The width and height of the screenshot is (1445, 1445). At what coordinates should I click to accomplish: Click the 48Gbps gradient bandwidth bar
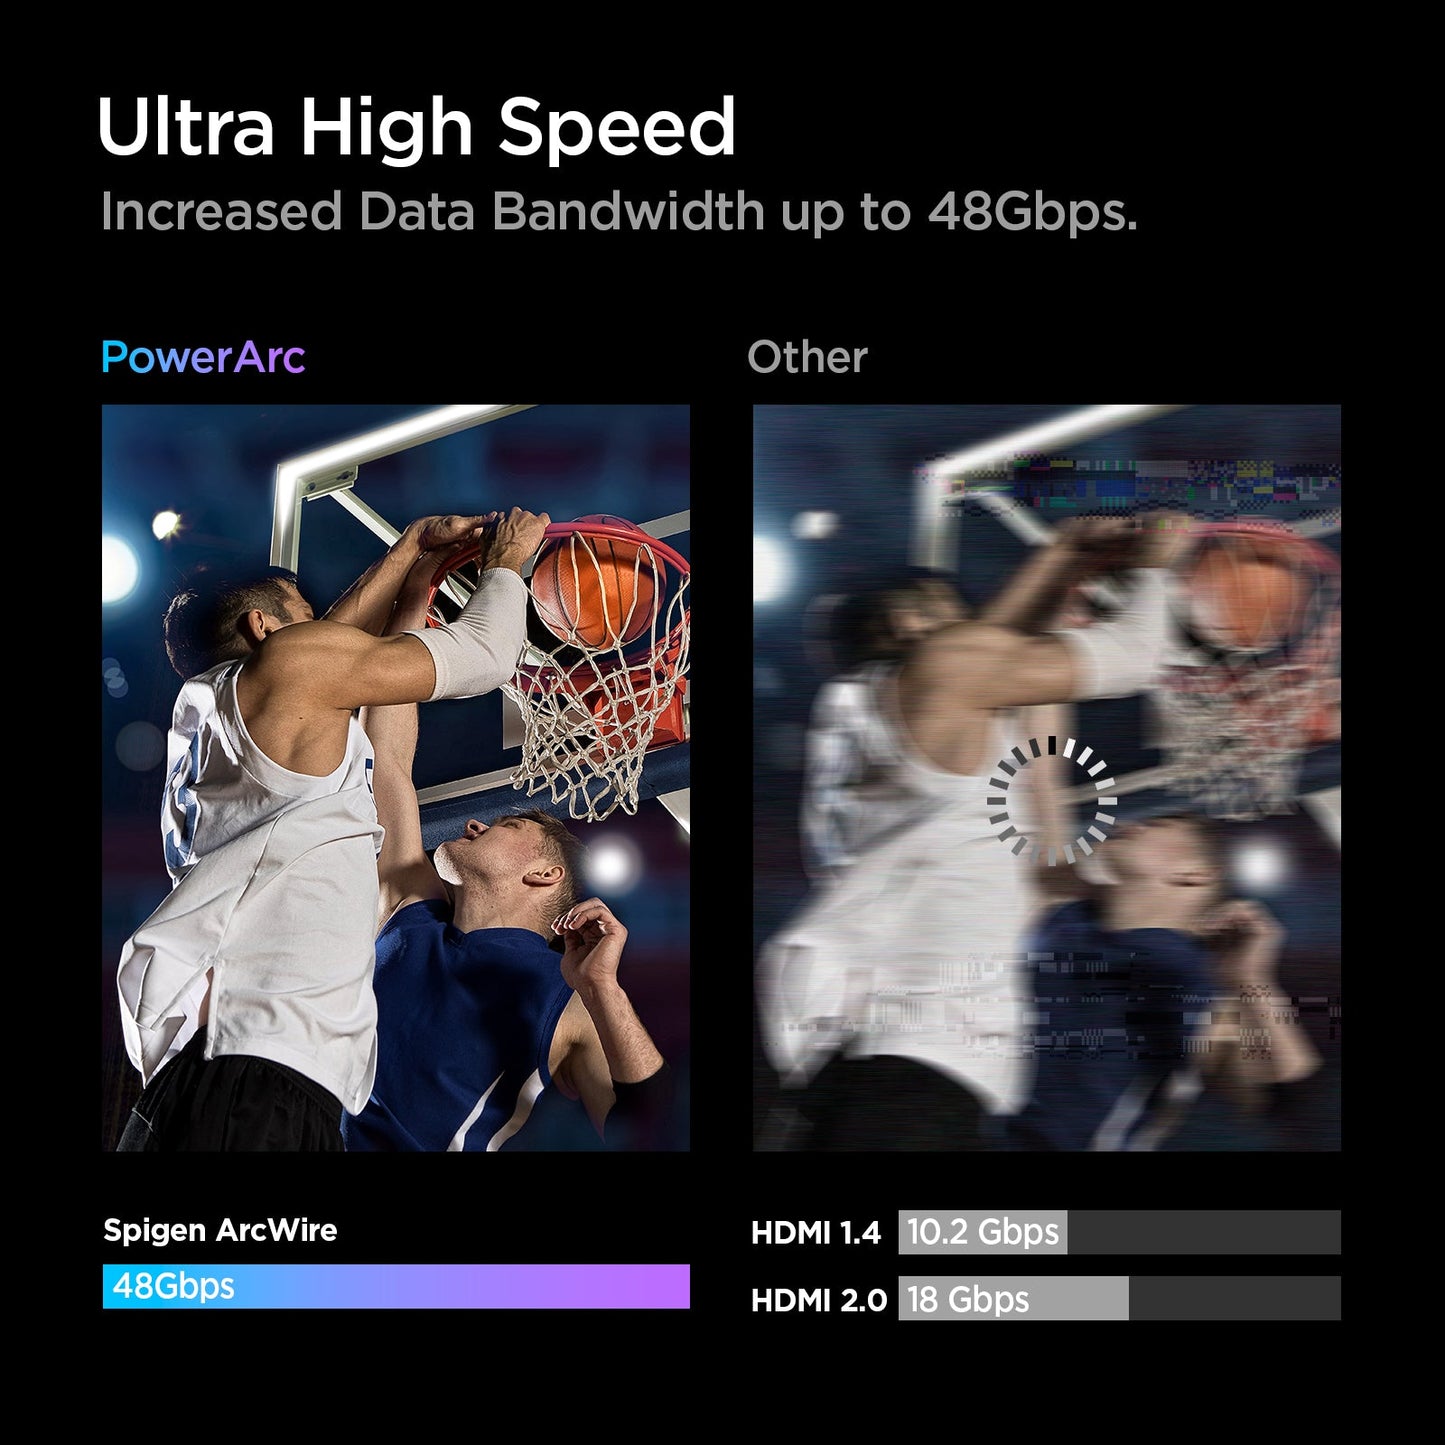point(396,1286)
